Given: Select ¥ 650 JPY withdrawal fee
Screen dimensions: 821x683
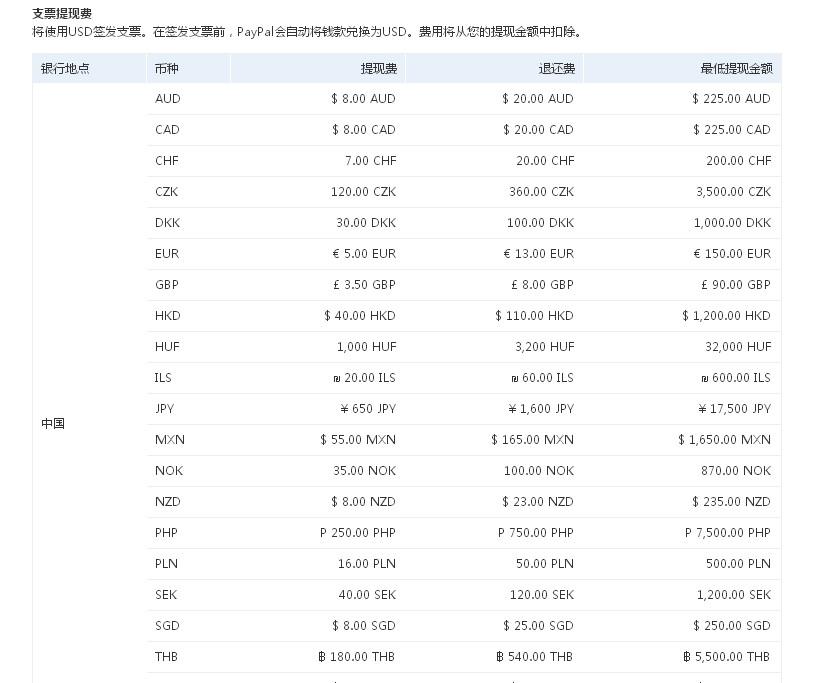Looking at the screenshot, I should (368, 409).
